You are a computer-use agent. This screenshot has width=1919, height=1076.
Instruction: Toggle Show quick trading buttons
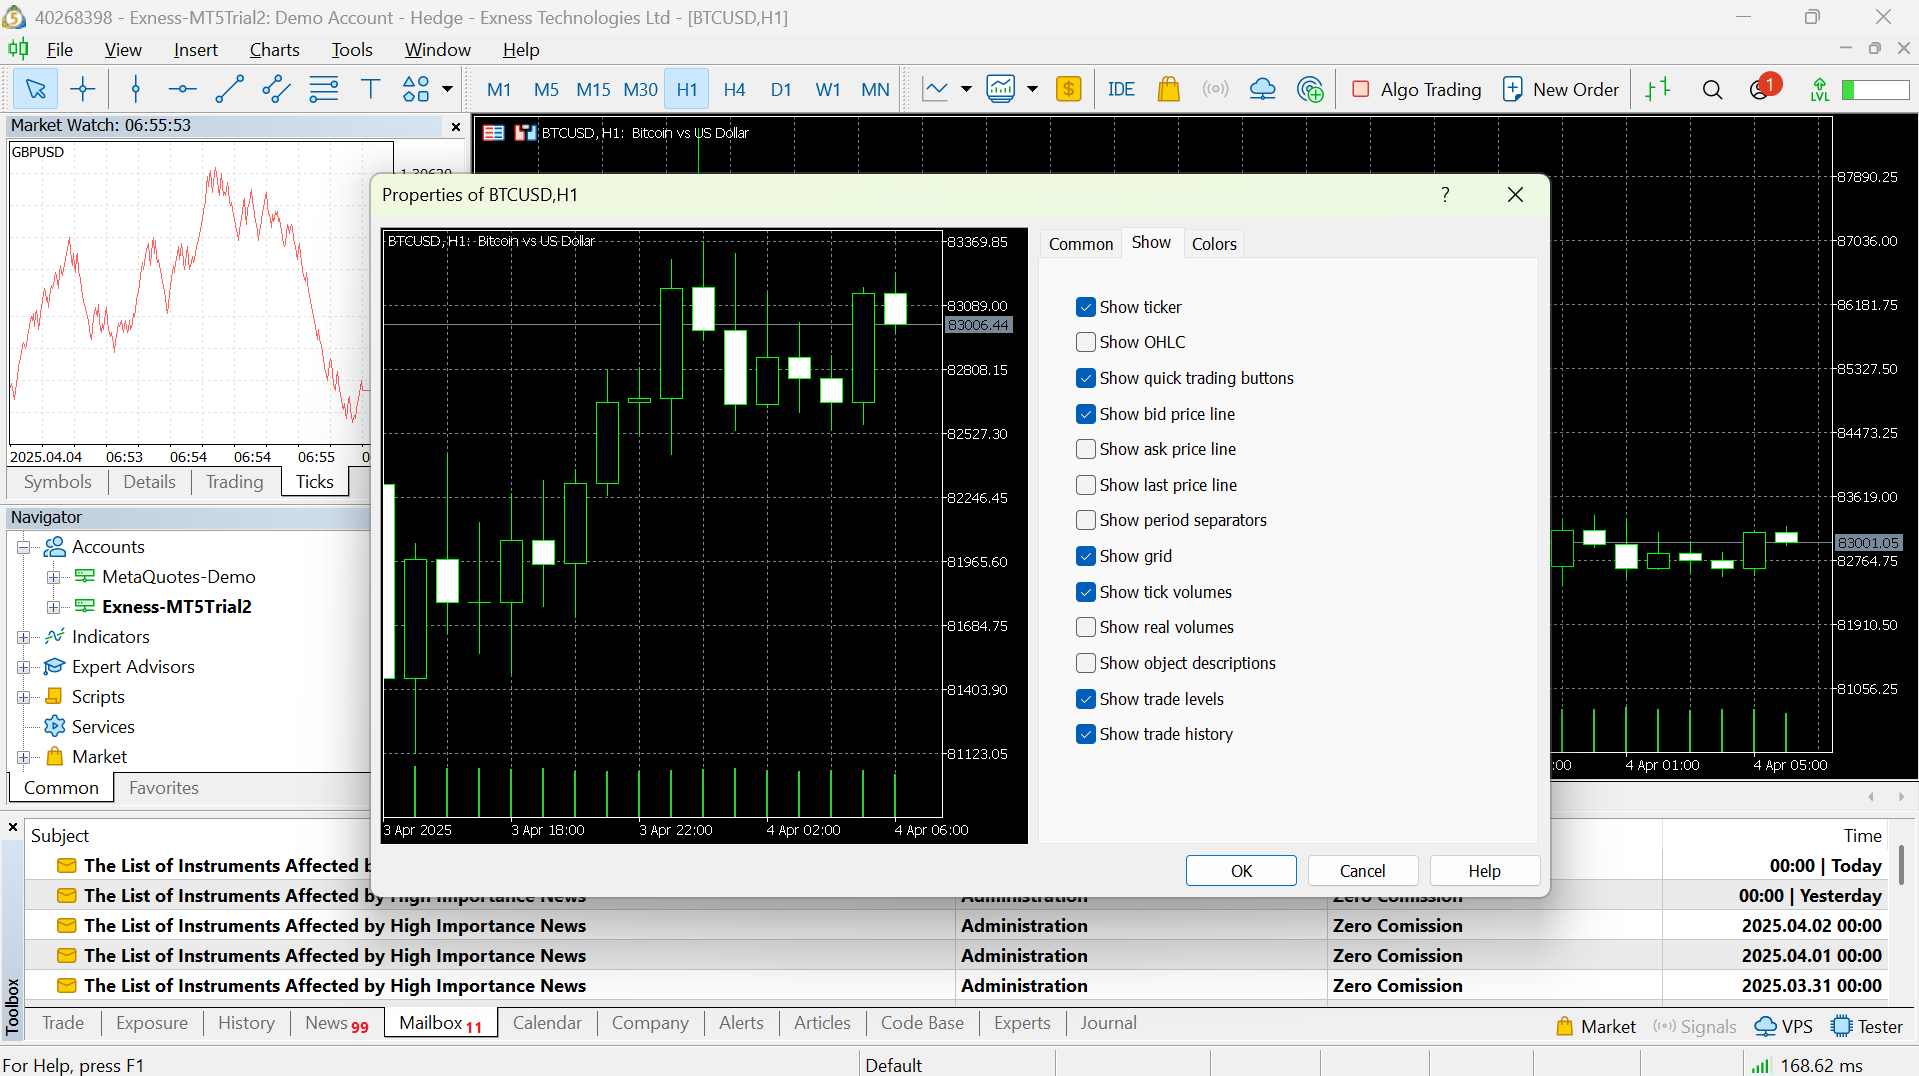click(1086, 378)
